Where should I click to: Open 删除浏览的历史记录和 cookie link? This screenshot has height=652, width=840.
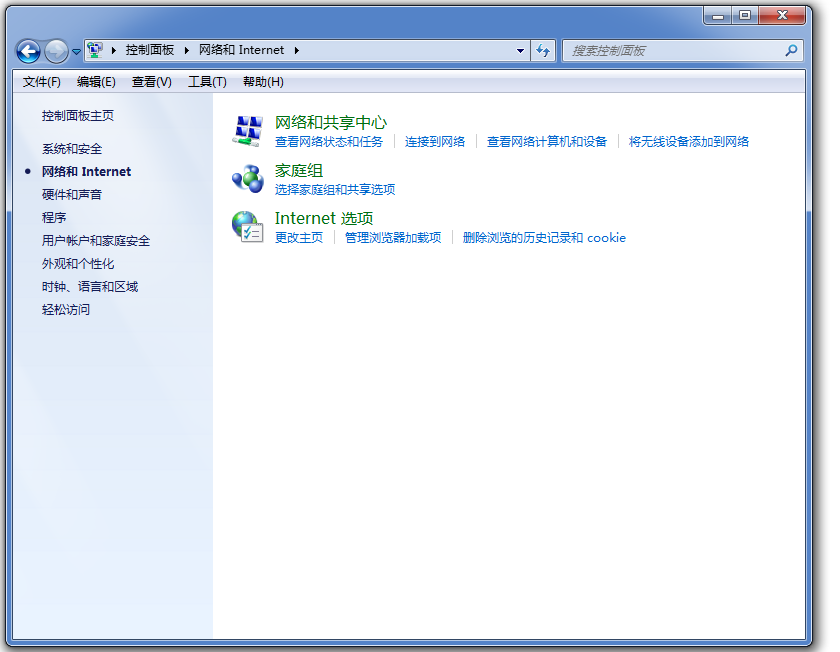544,238
